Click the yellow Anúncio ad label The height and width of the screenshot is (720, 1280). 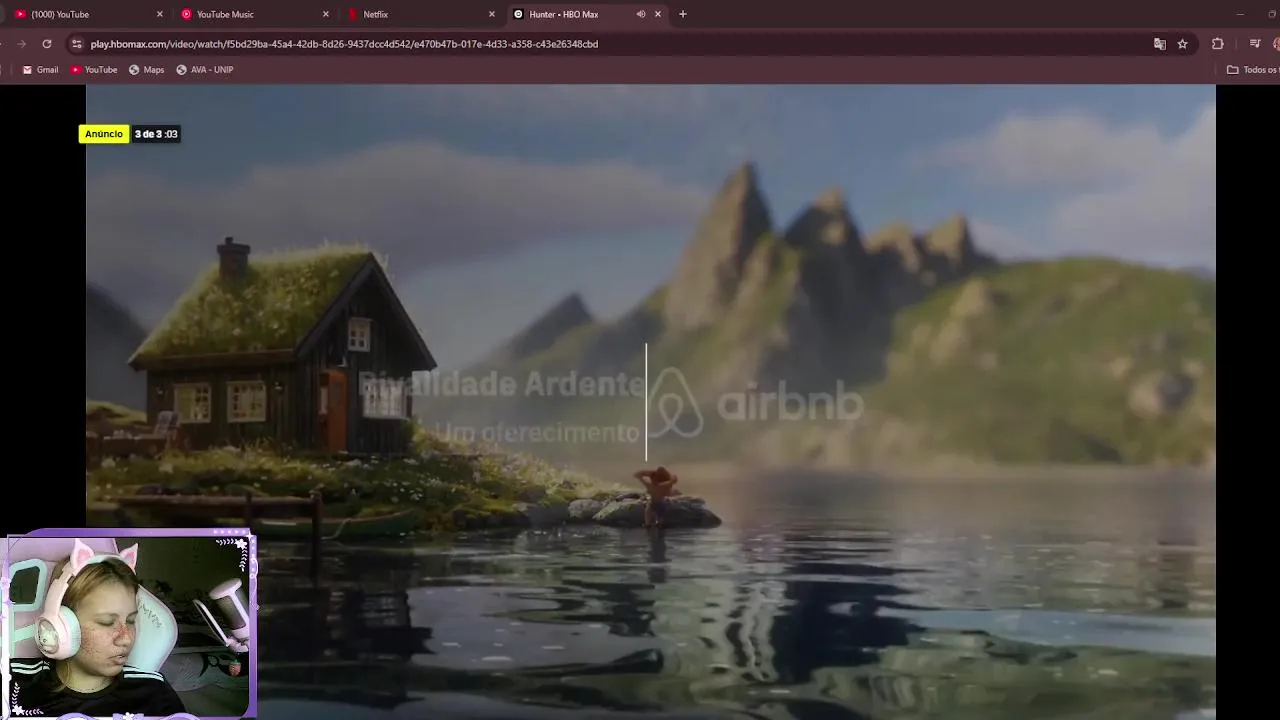click(x=104, y=134)
